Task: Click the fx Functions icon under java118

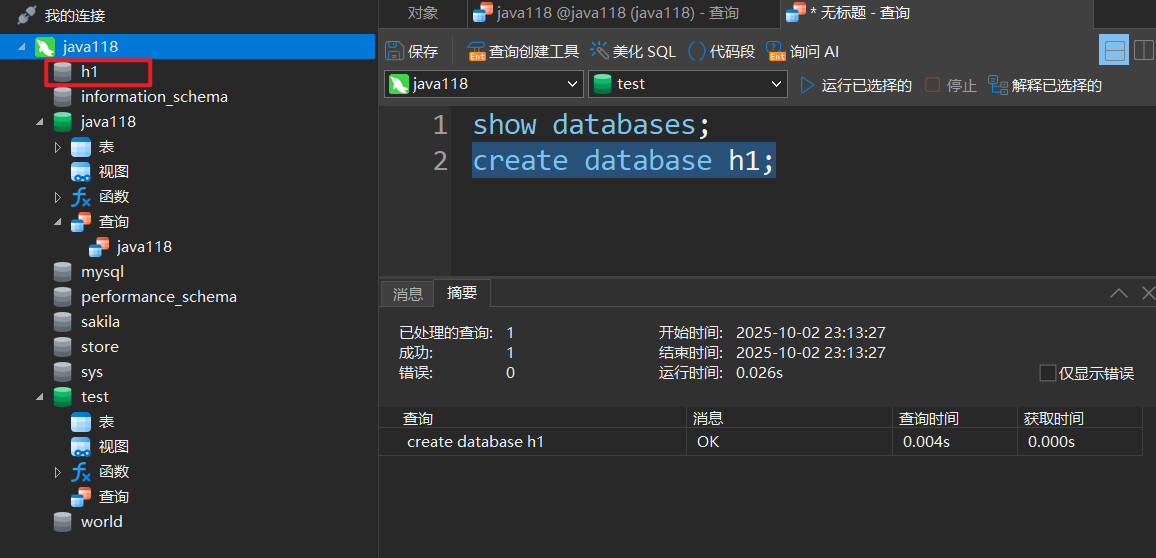Action: point(80,197)
